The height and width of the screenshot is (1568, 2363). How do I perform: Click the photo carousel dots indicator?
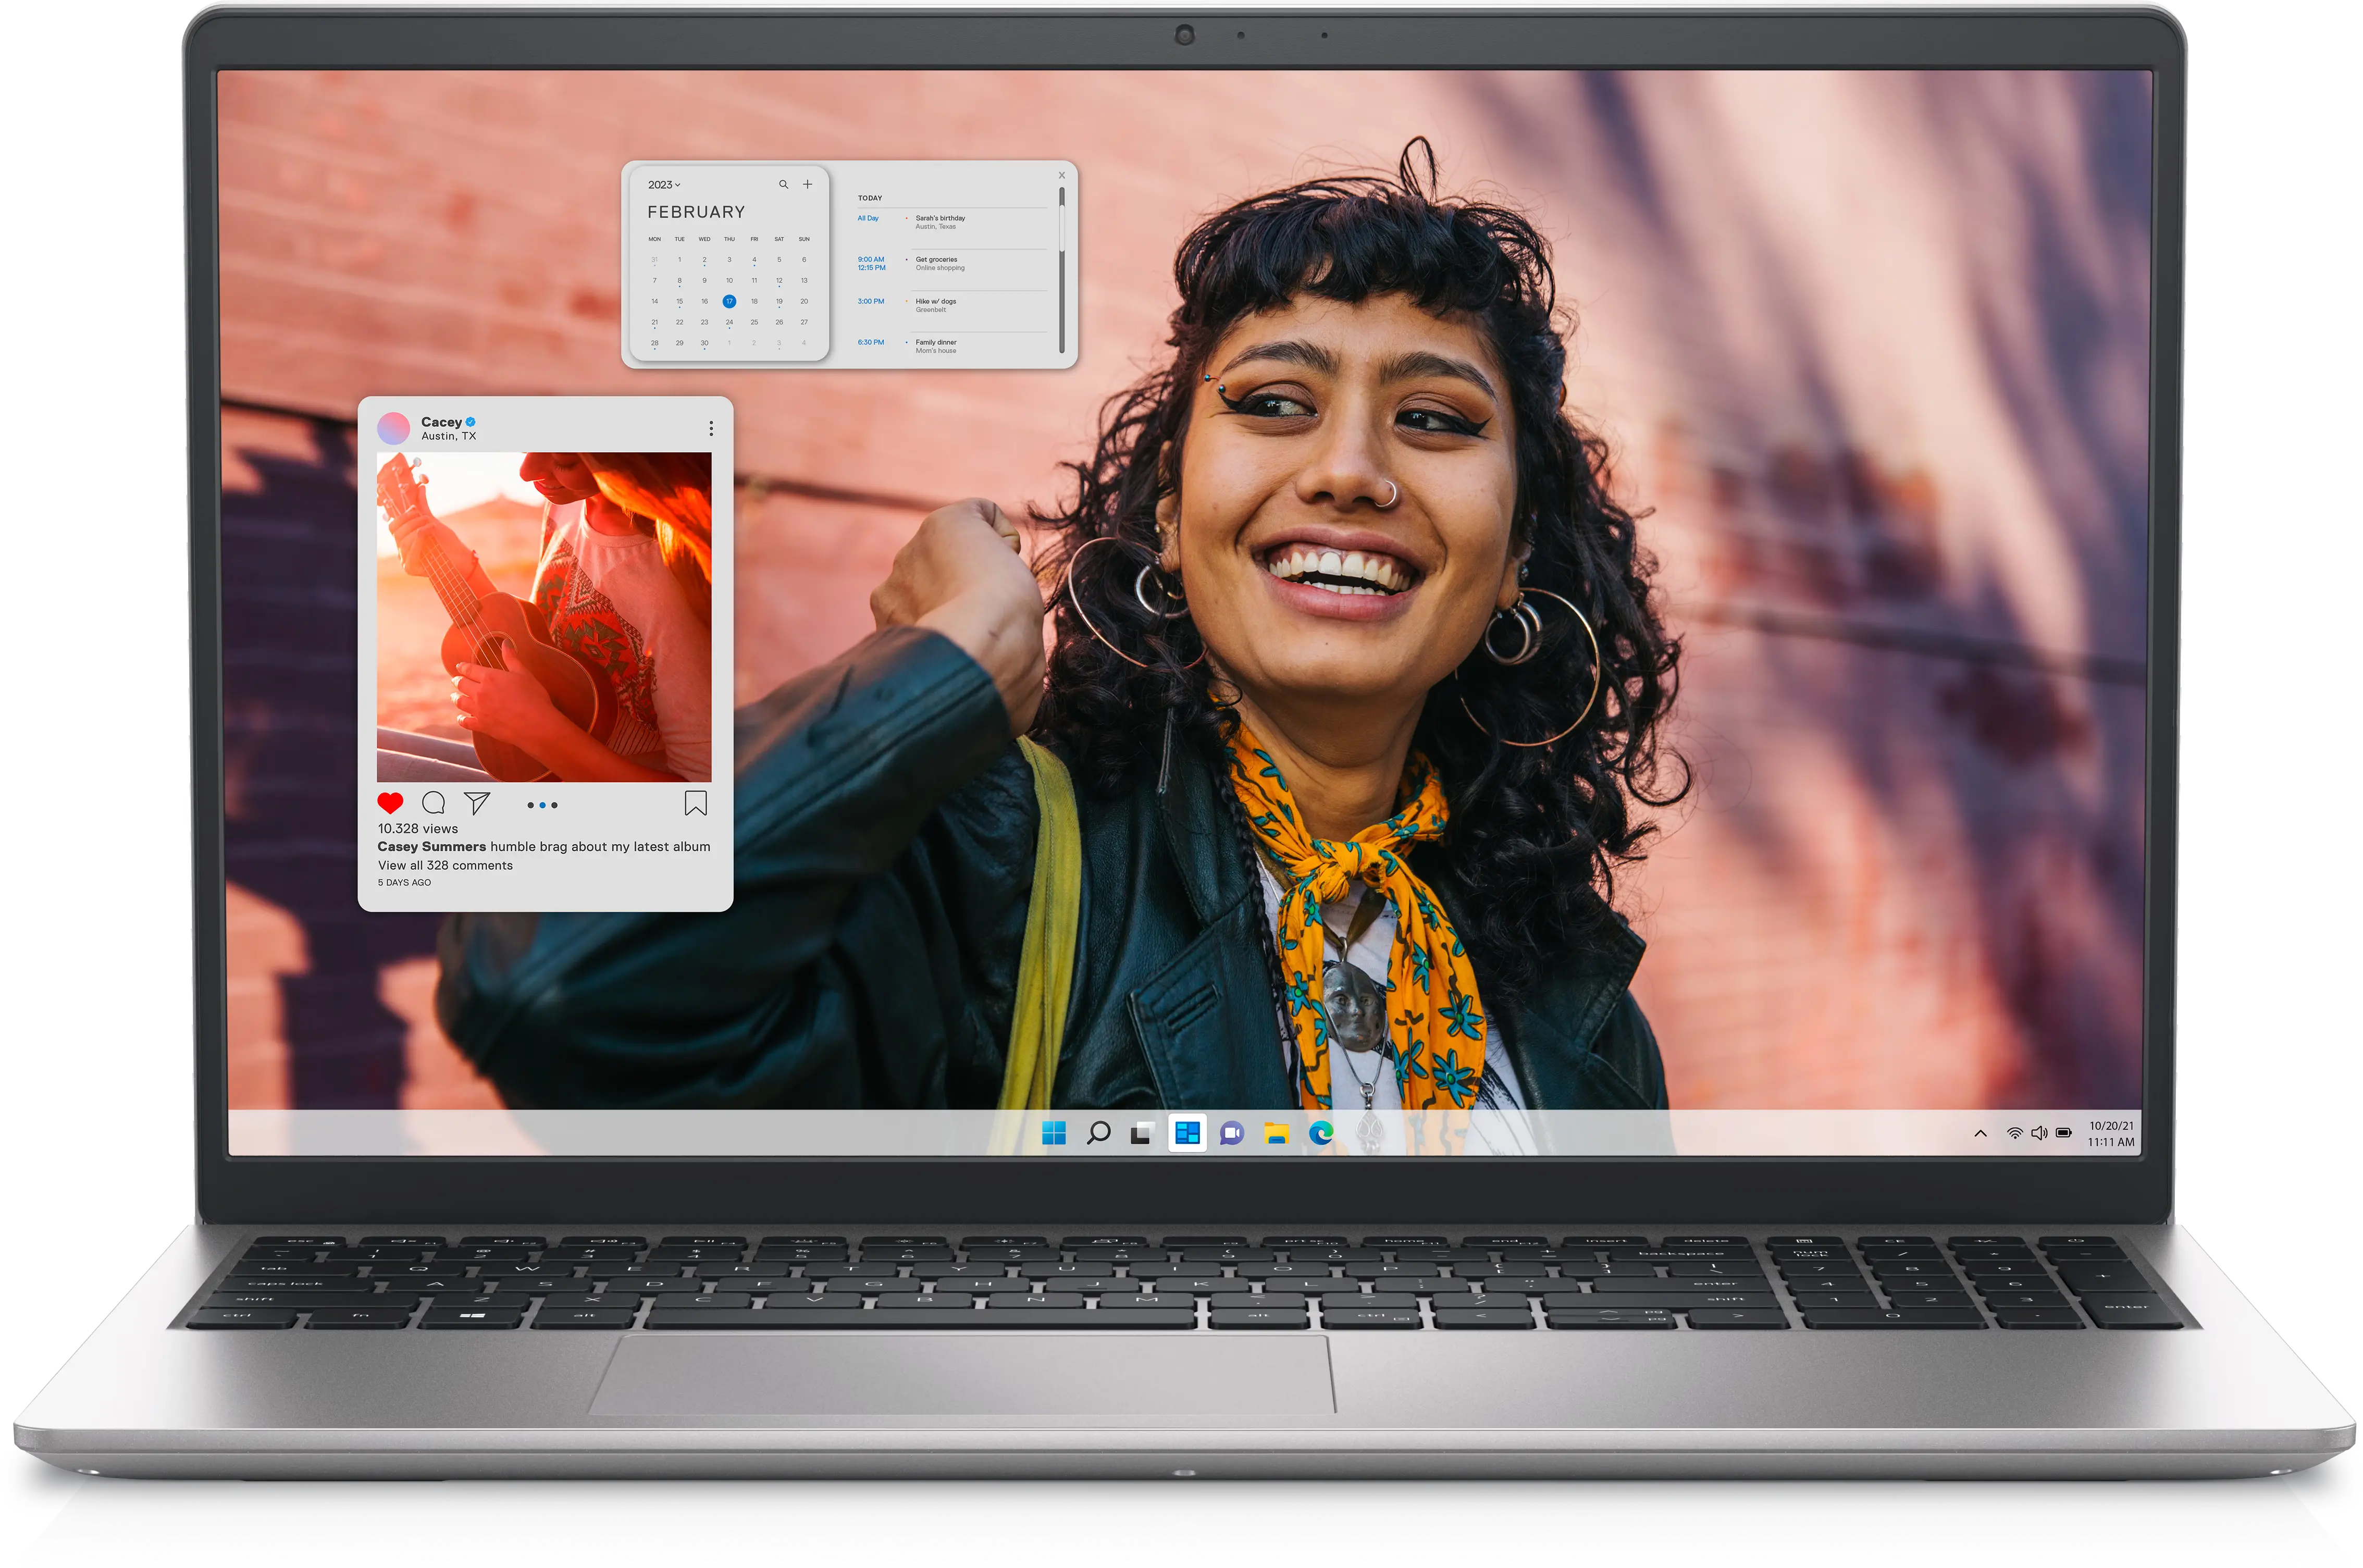(x=542, y=805)
